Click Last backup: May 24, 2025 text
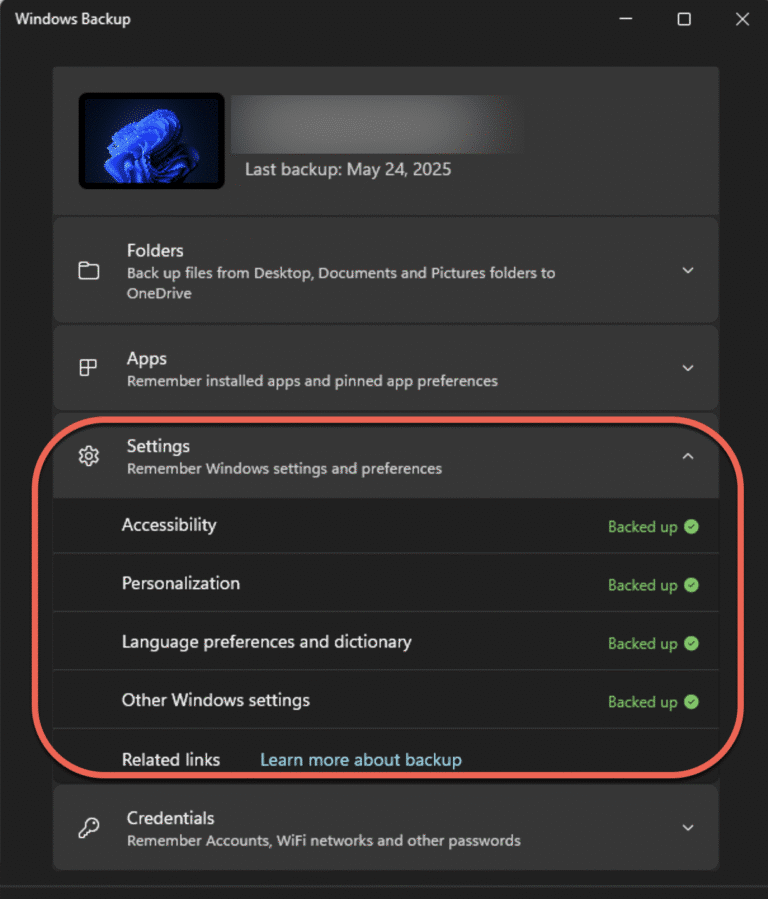This screenshot has height=899, width=768. (348, 170)
